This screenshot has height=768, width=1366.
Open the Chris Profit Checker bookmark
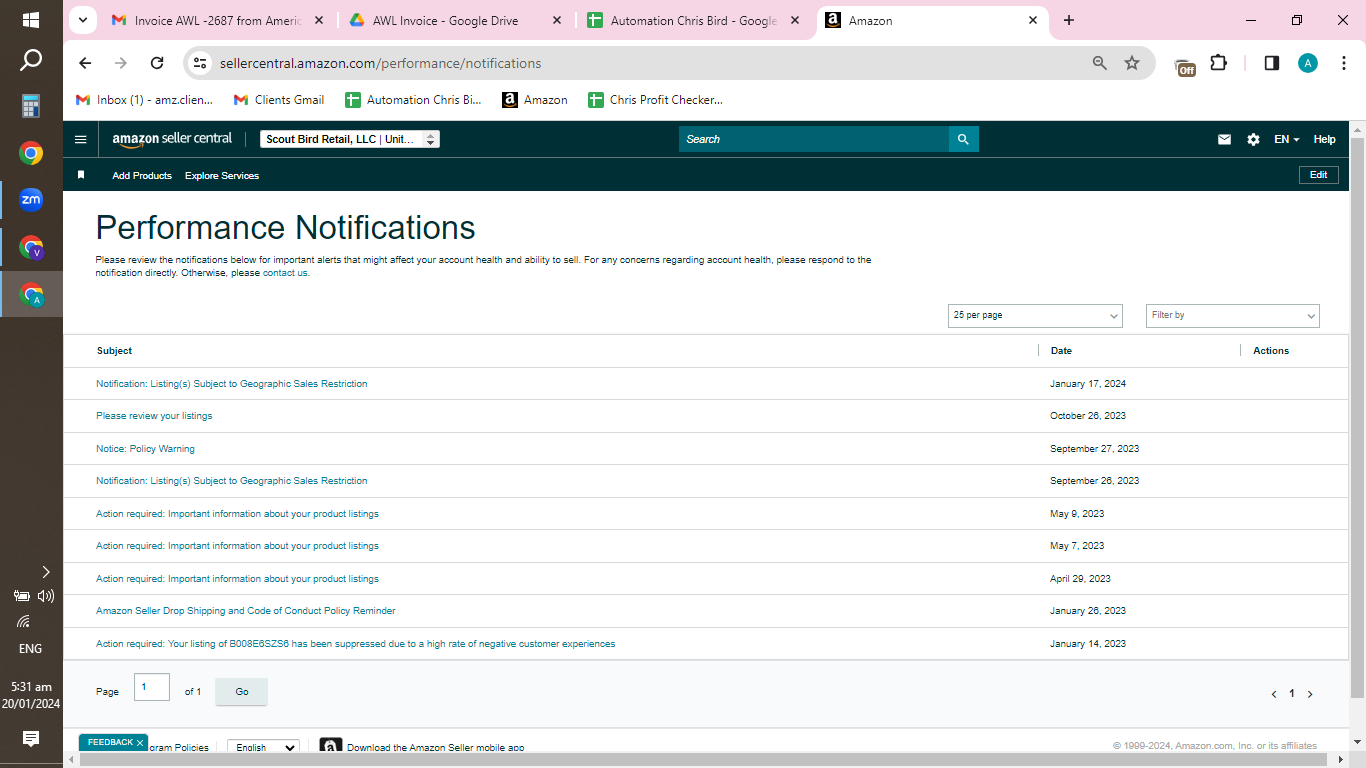(x=655, y=100)
